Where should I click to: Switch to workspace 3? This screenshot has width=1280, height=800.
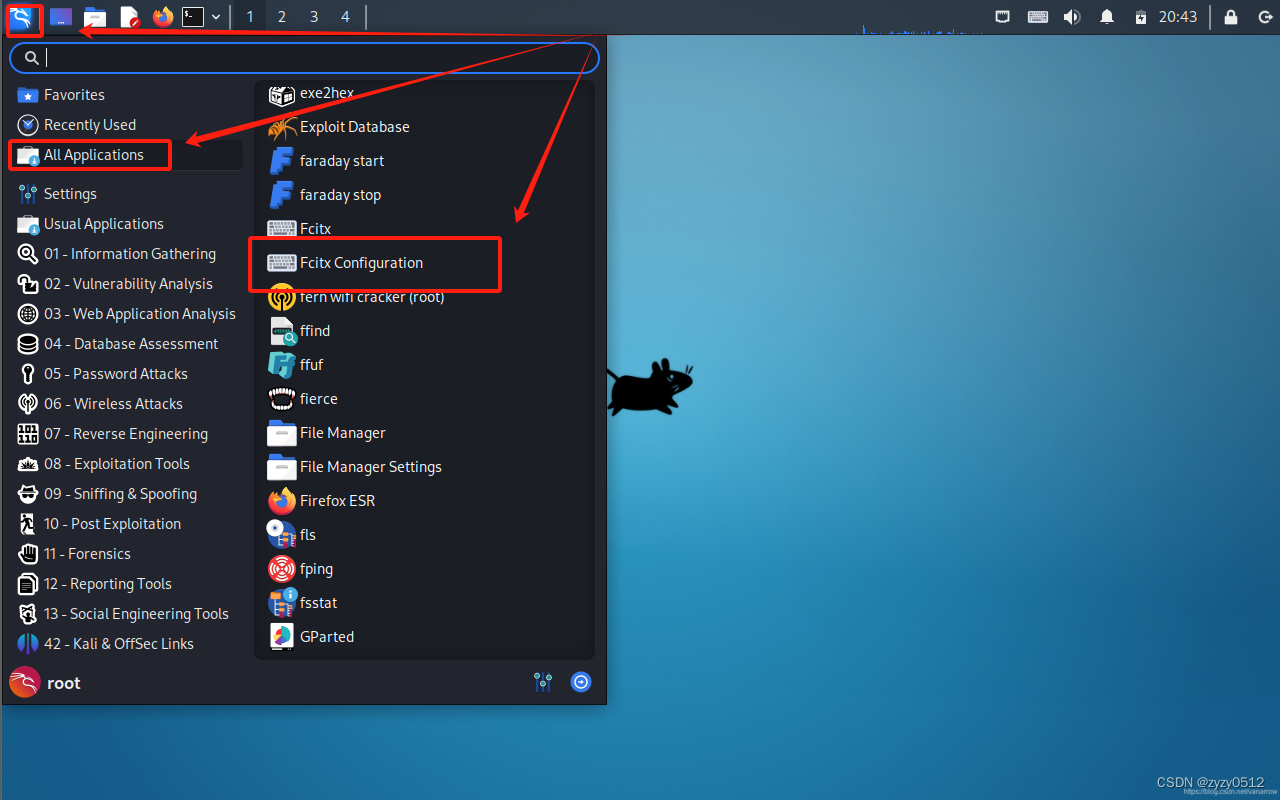coord(314,17)
